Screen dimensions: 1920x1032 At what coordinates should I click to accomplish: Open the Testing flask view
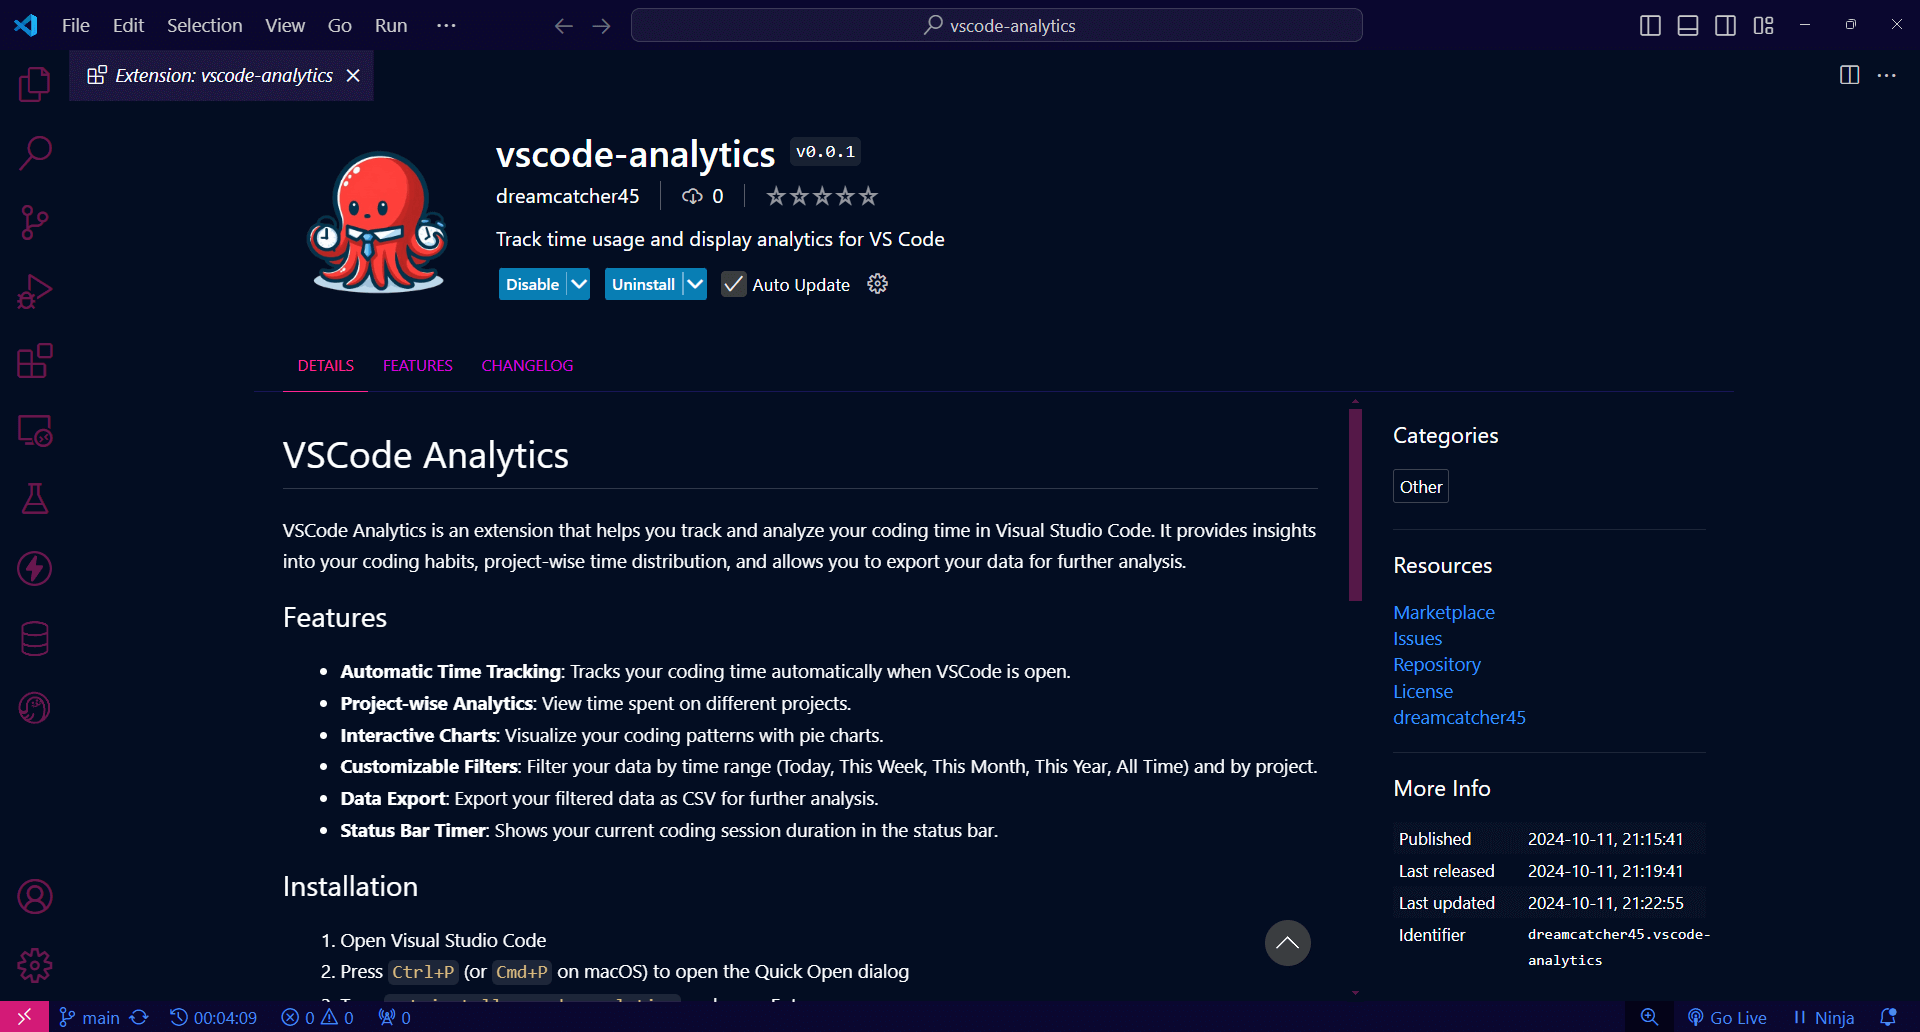coord(35,499)
